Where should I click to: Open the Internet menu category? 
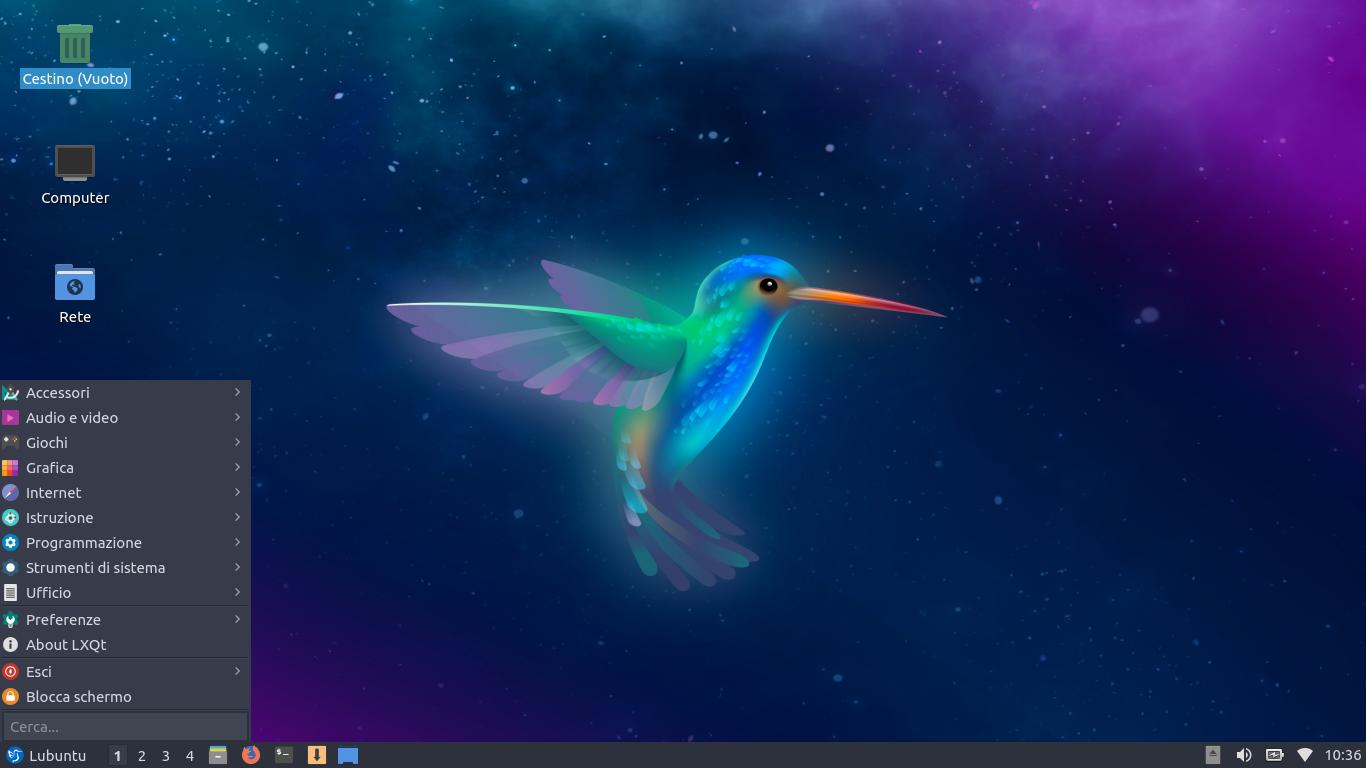coord(53,492)
